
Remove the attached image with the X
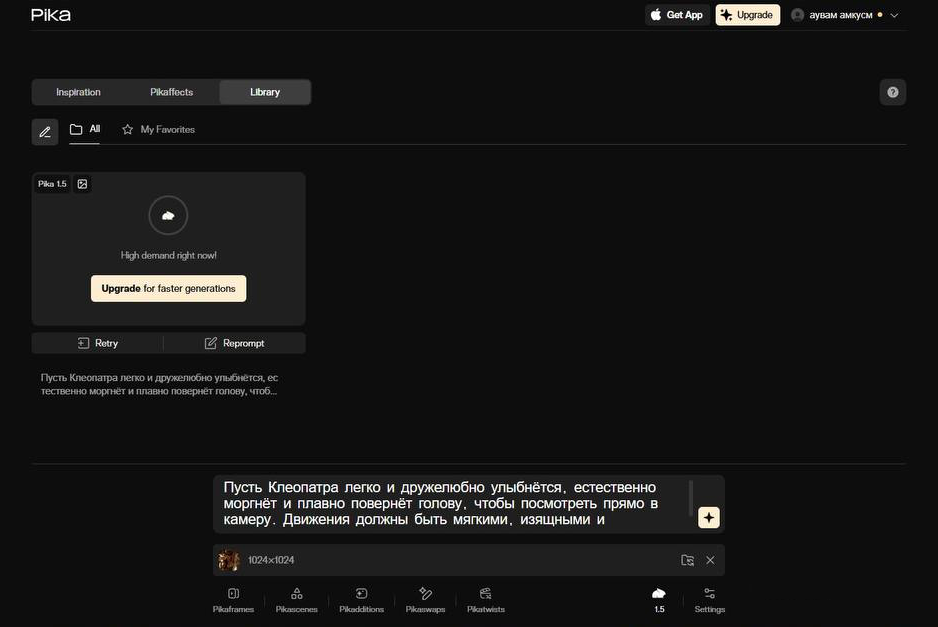709,560
